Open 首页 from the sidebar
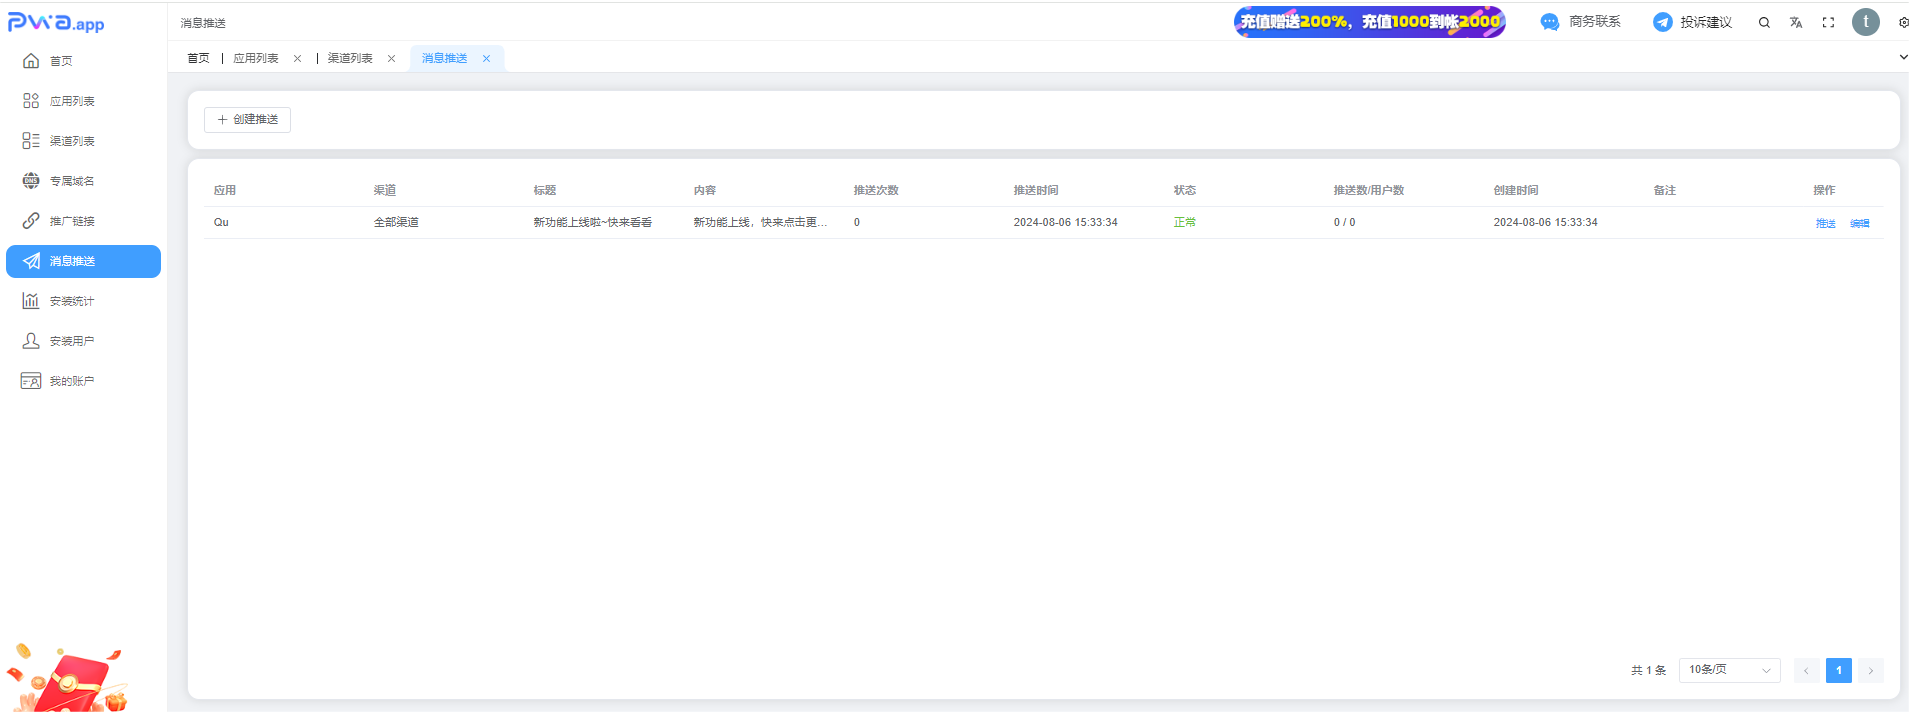 pos(61,61)
